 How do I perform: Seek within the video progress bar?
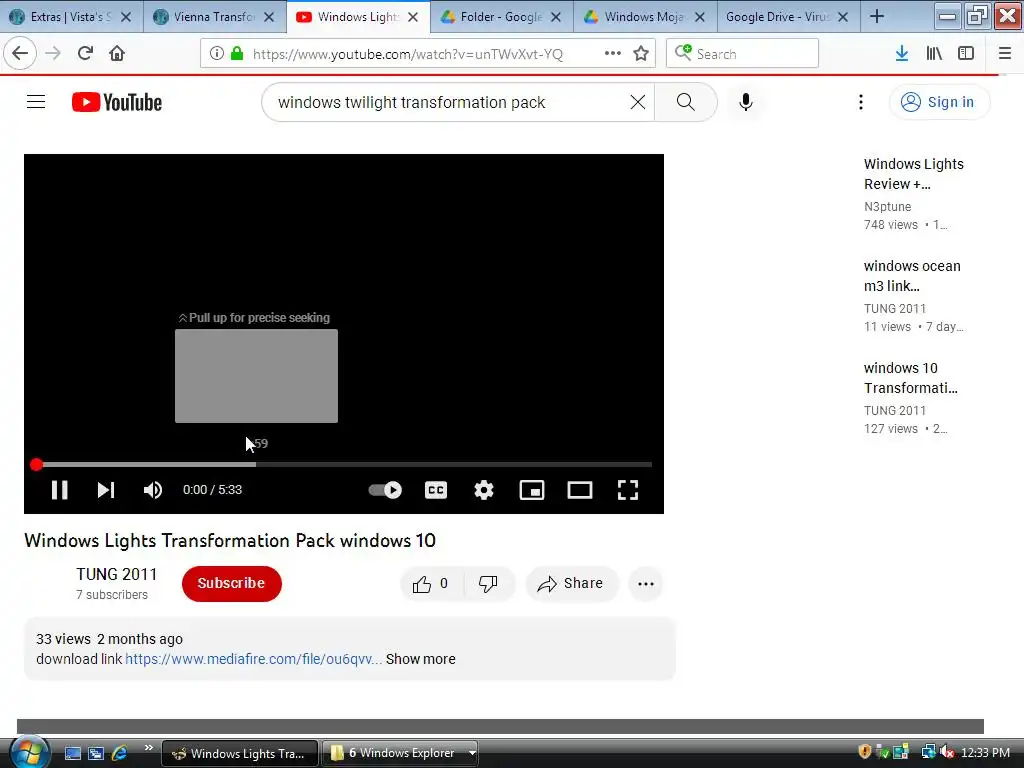pos(344,464)
